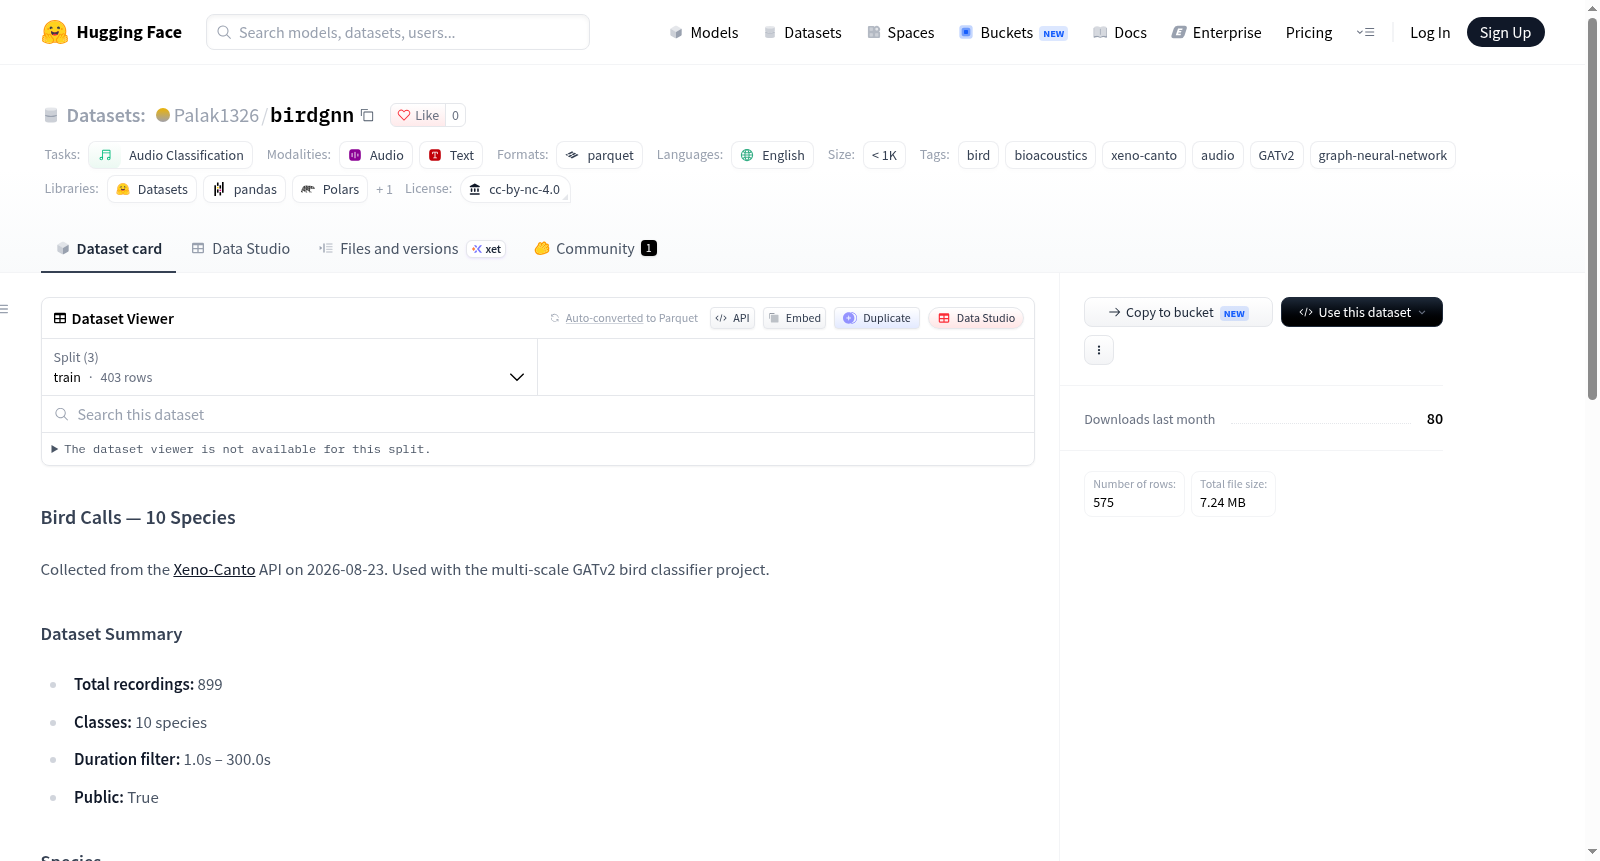Click the Audio Classification task tag

point(170,155)
